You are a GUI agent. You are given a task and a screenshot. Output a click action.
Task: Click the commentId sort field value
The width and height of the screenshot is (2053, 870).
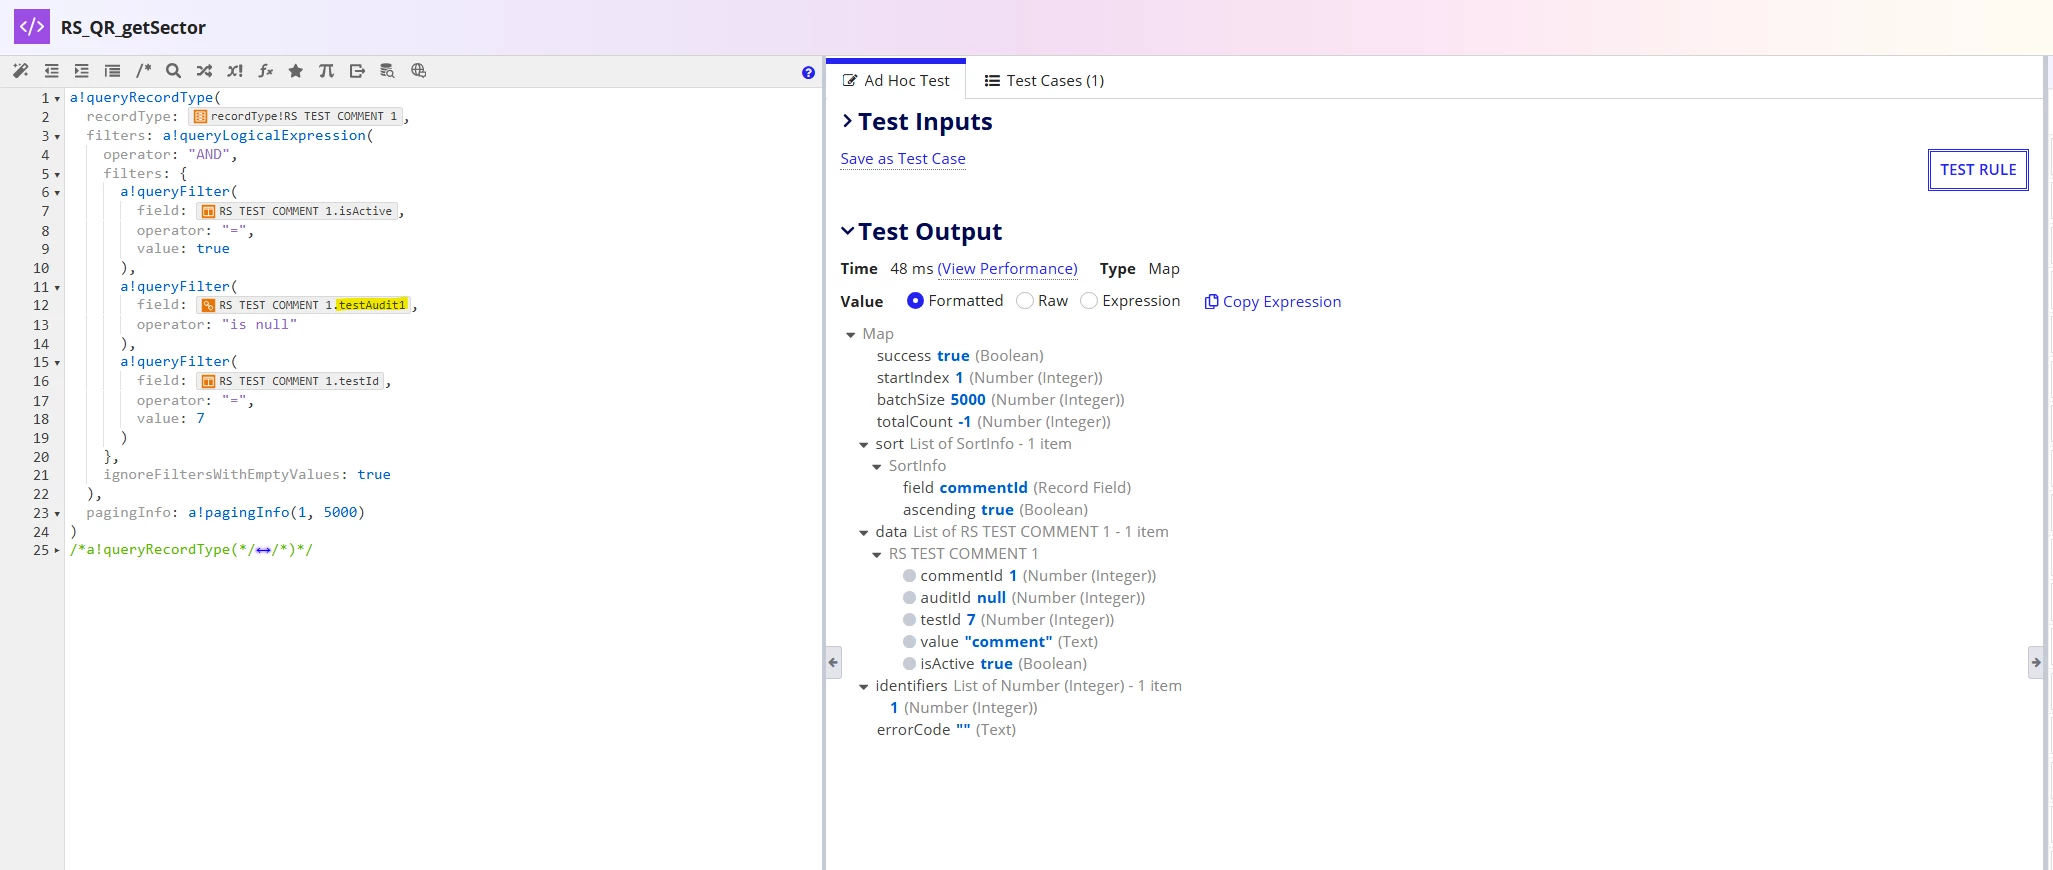[983, 487]
